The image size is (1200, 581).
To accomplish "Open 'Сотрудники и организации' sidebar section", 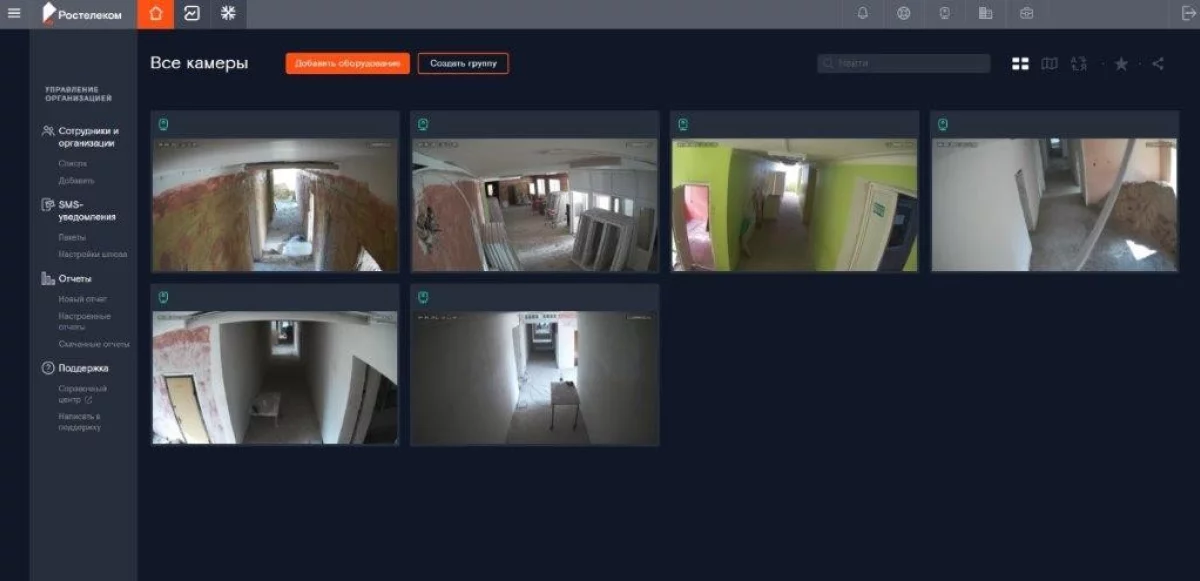I will [88, 137].
